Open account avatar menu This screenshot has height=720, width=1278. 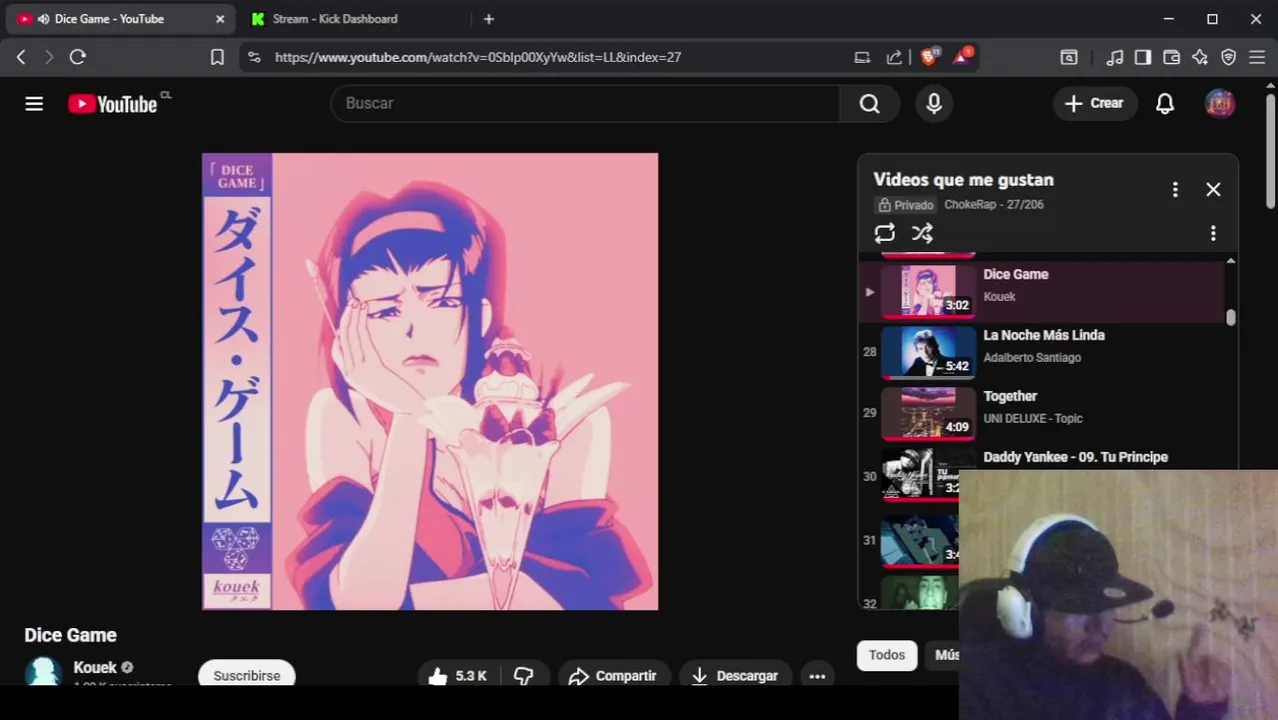click(1220, 103)
